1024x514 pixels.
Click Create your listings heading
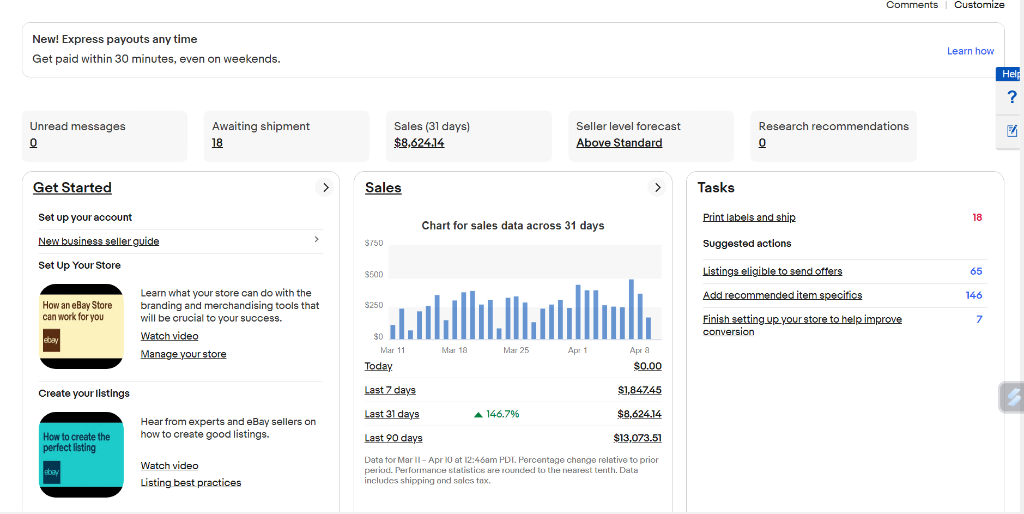84,393
